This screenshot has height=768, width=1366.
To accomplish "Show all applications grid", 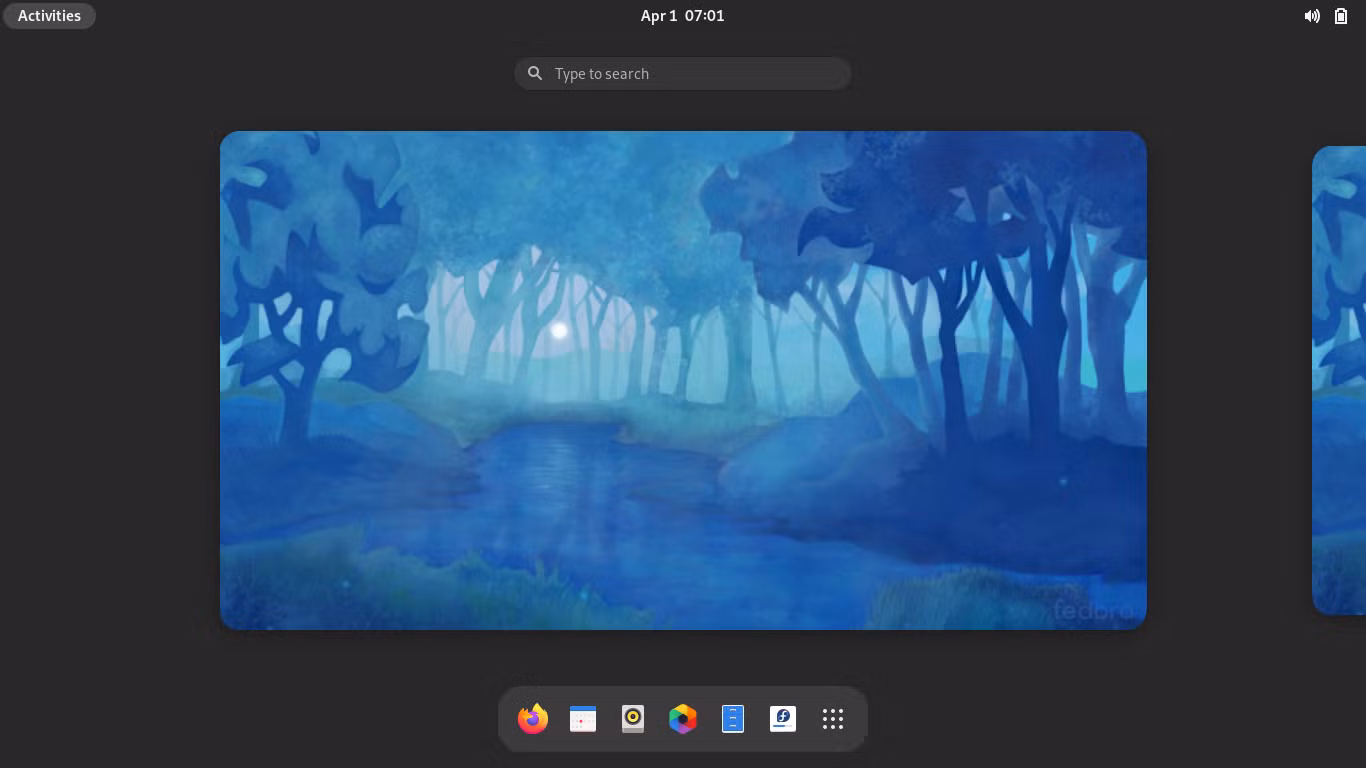I will 833,719.
